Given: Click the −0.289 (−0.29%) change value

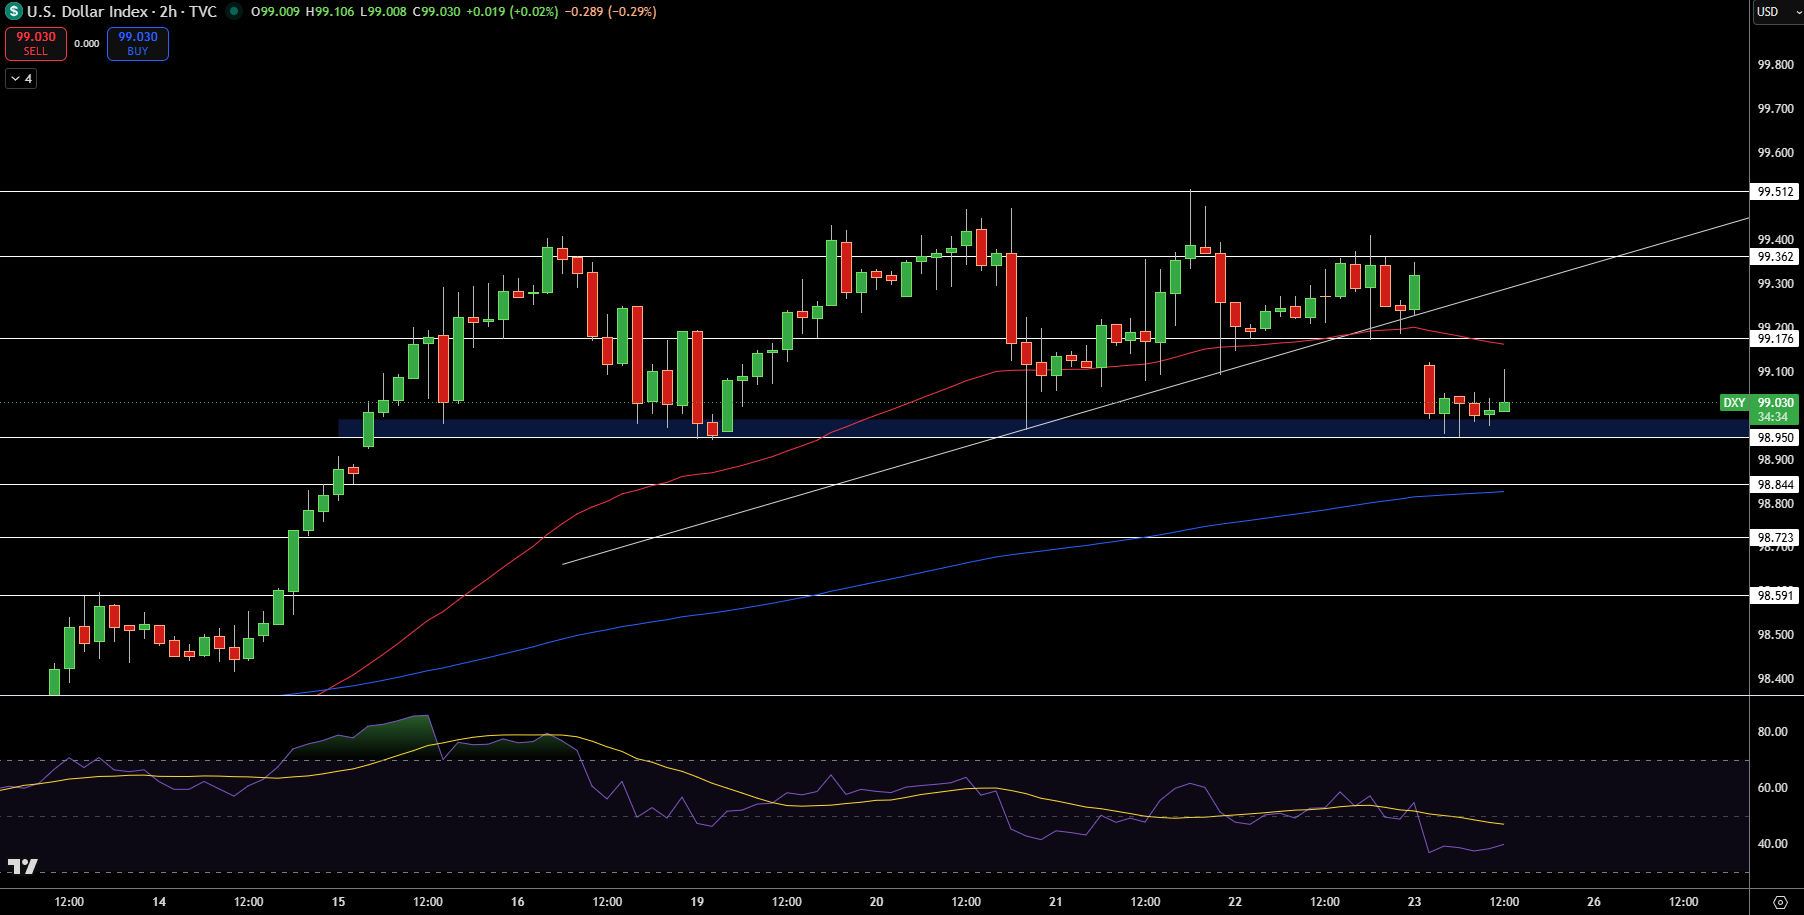Looking at the screenshot, I should (x=610, y=12).
